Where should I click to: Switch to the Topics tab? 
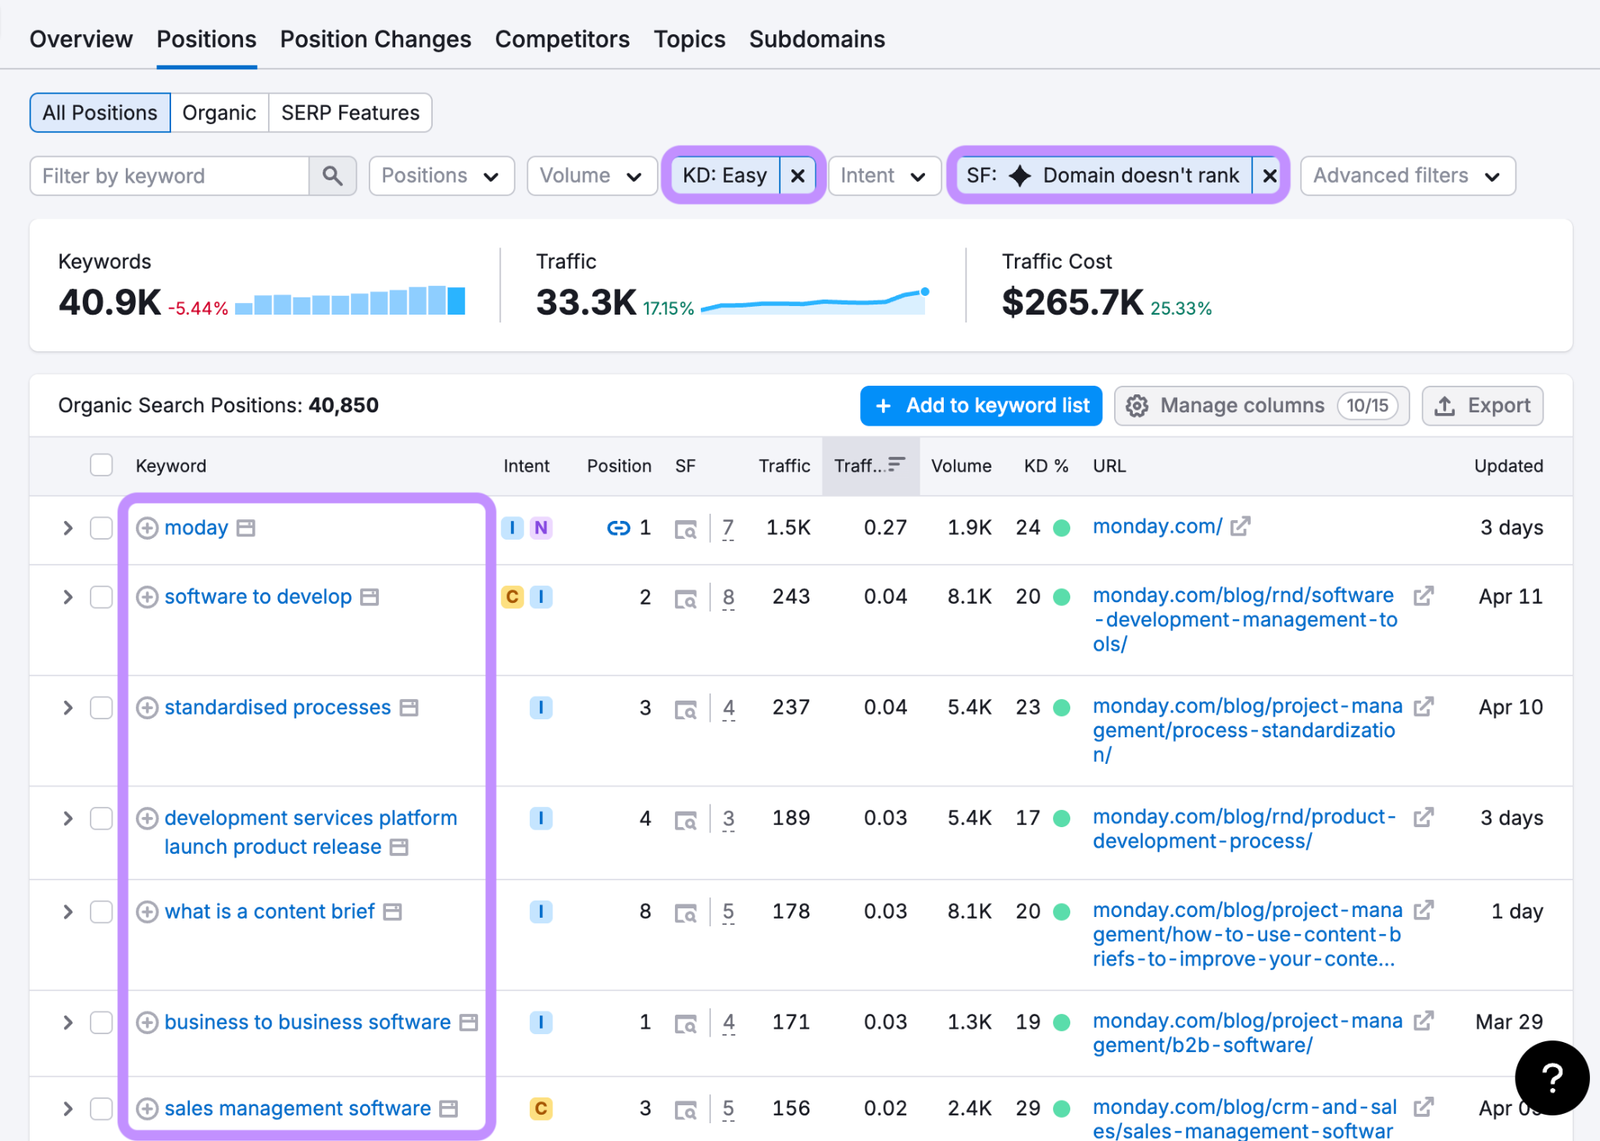689,39
